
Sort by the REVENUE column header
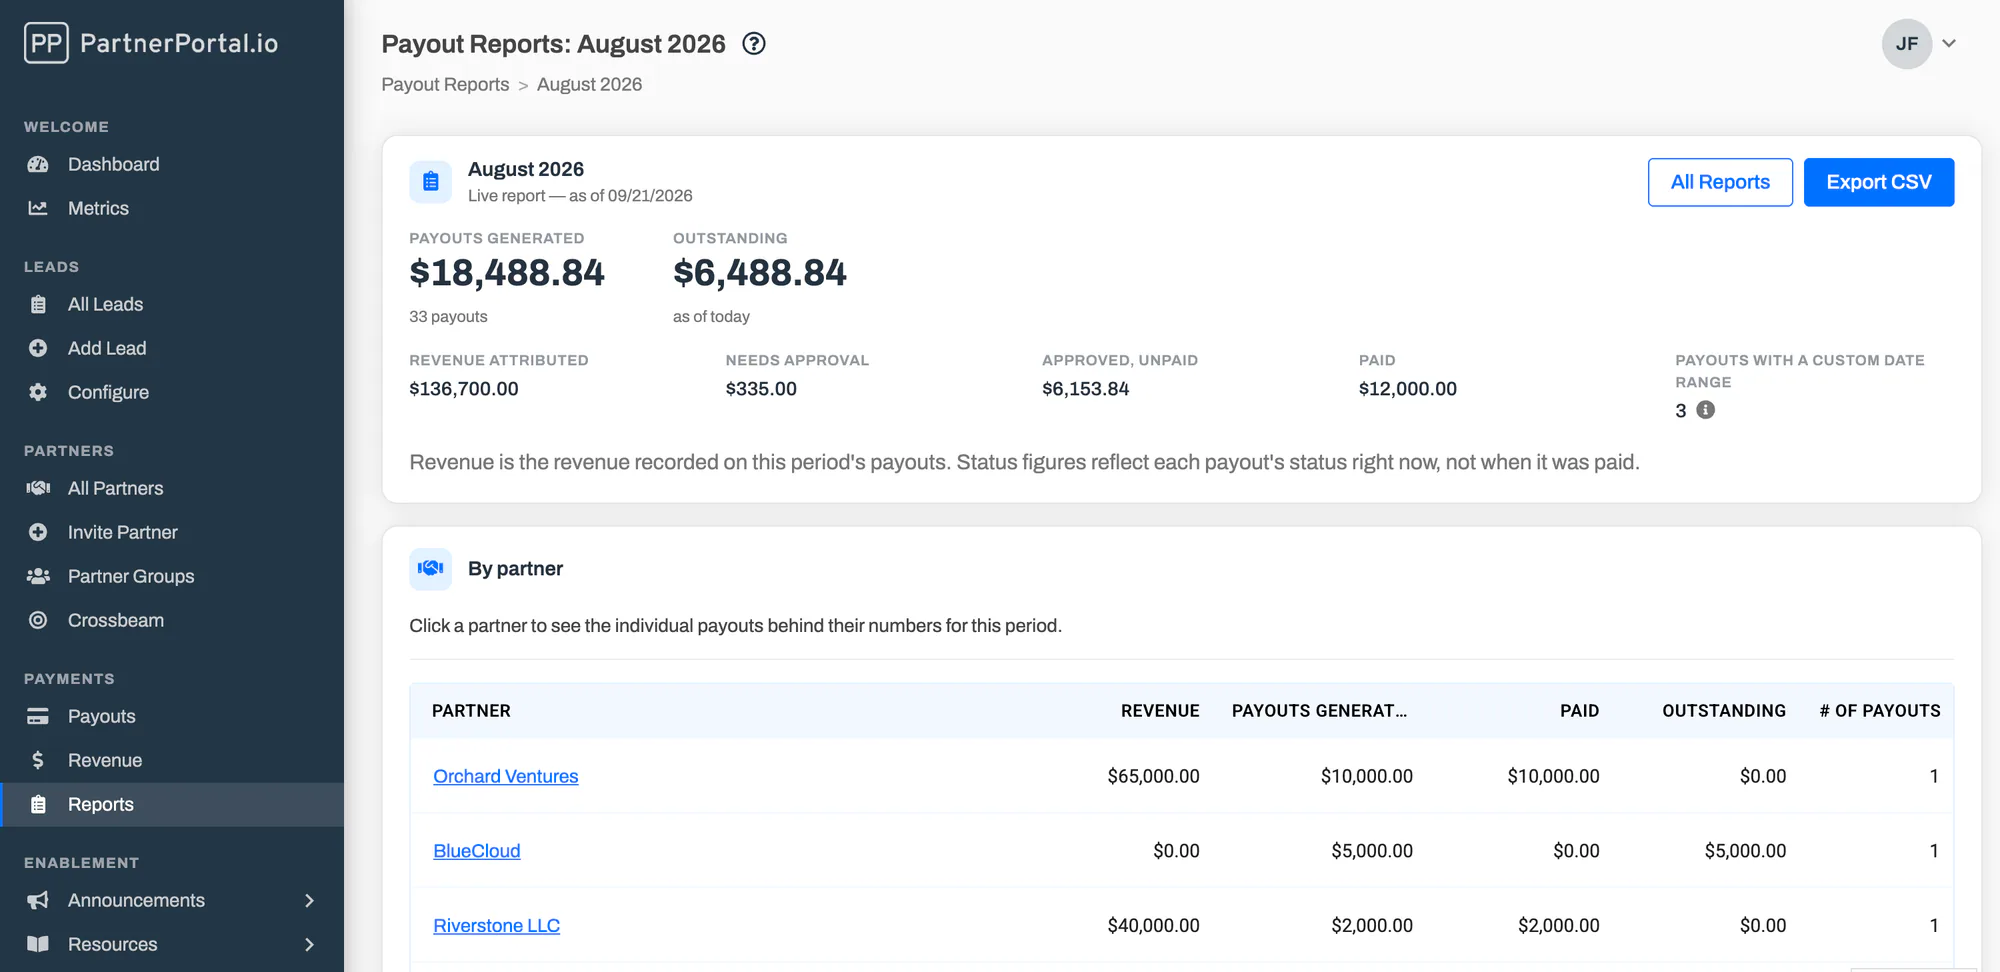(1160, 711)
